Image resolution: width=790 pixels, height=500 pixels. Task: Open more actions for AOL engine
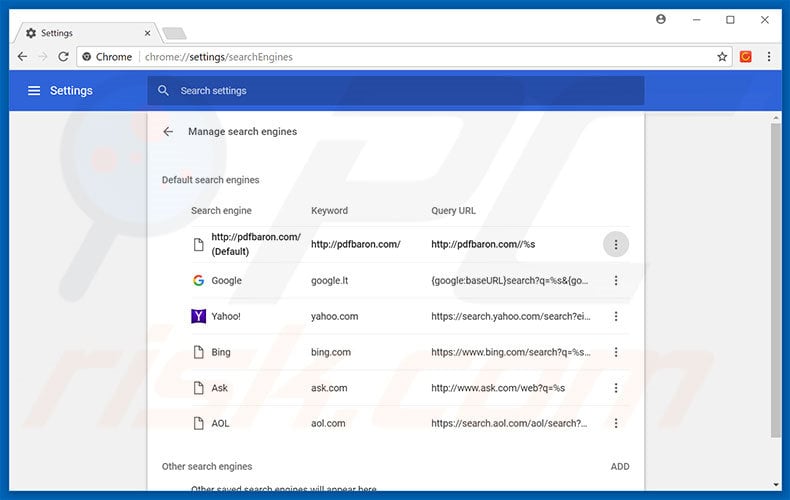coord(616,423)
